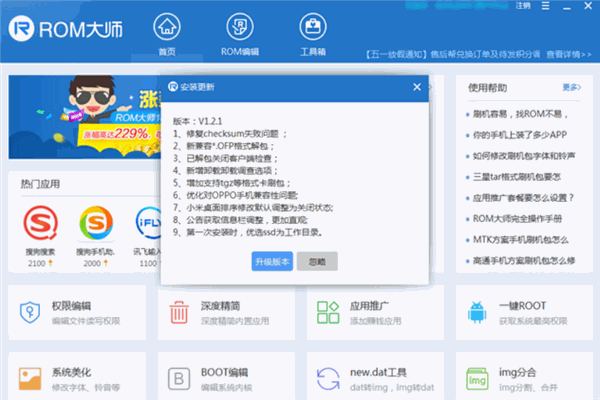Open help article 应用推广套餐要怎么设置
This screenshot has height=400, width=600.
tap(523, 198)
